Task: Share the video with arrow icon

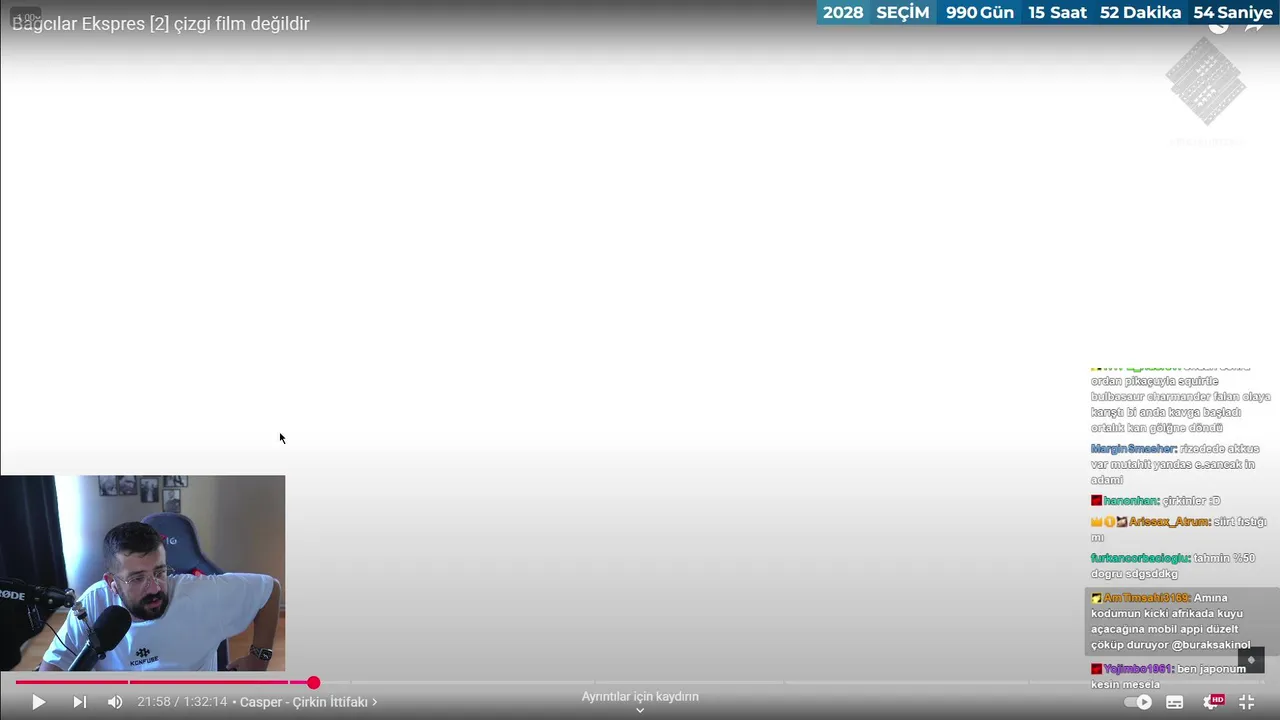Action: point(1253,25)
